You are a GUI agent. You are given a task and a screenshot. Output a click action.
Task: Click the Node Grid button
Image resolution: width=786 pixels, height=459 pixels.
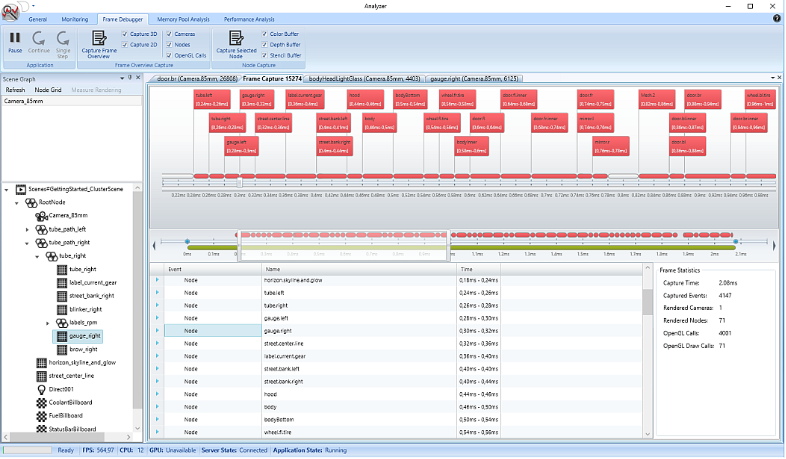coord(48,90)
